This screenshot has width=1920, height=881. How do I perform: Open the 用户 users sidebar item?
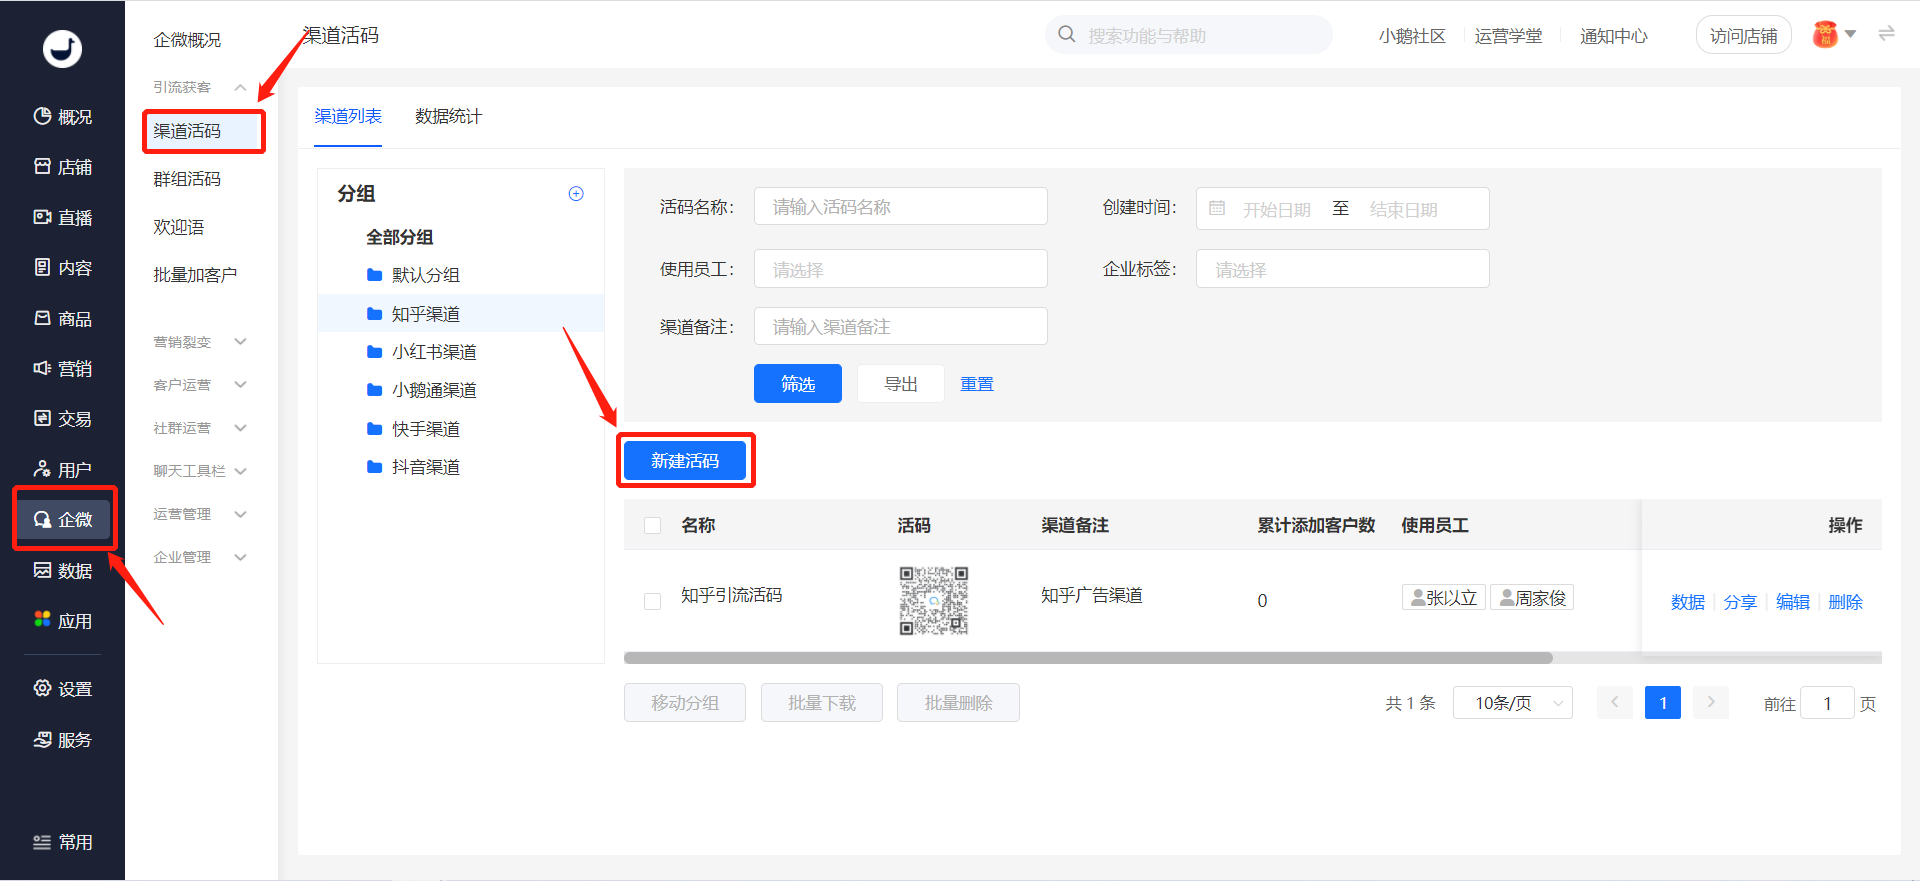click(x=62, y=470)
